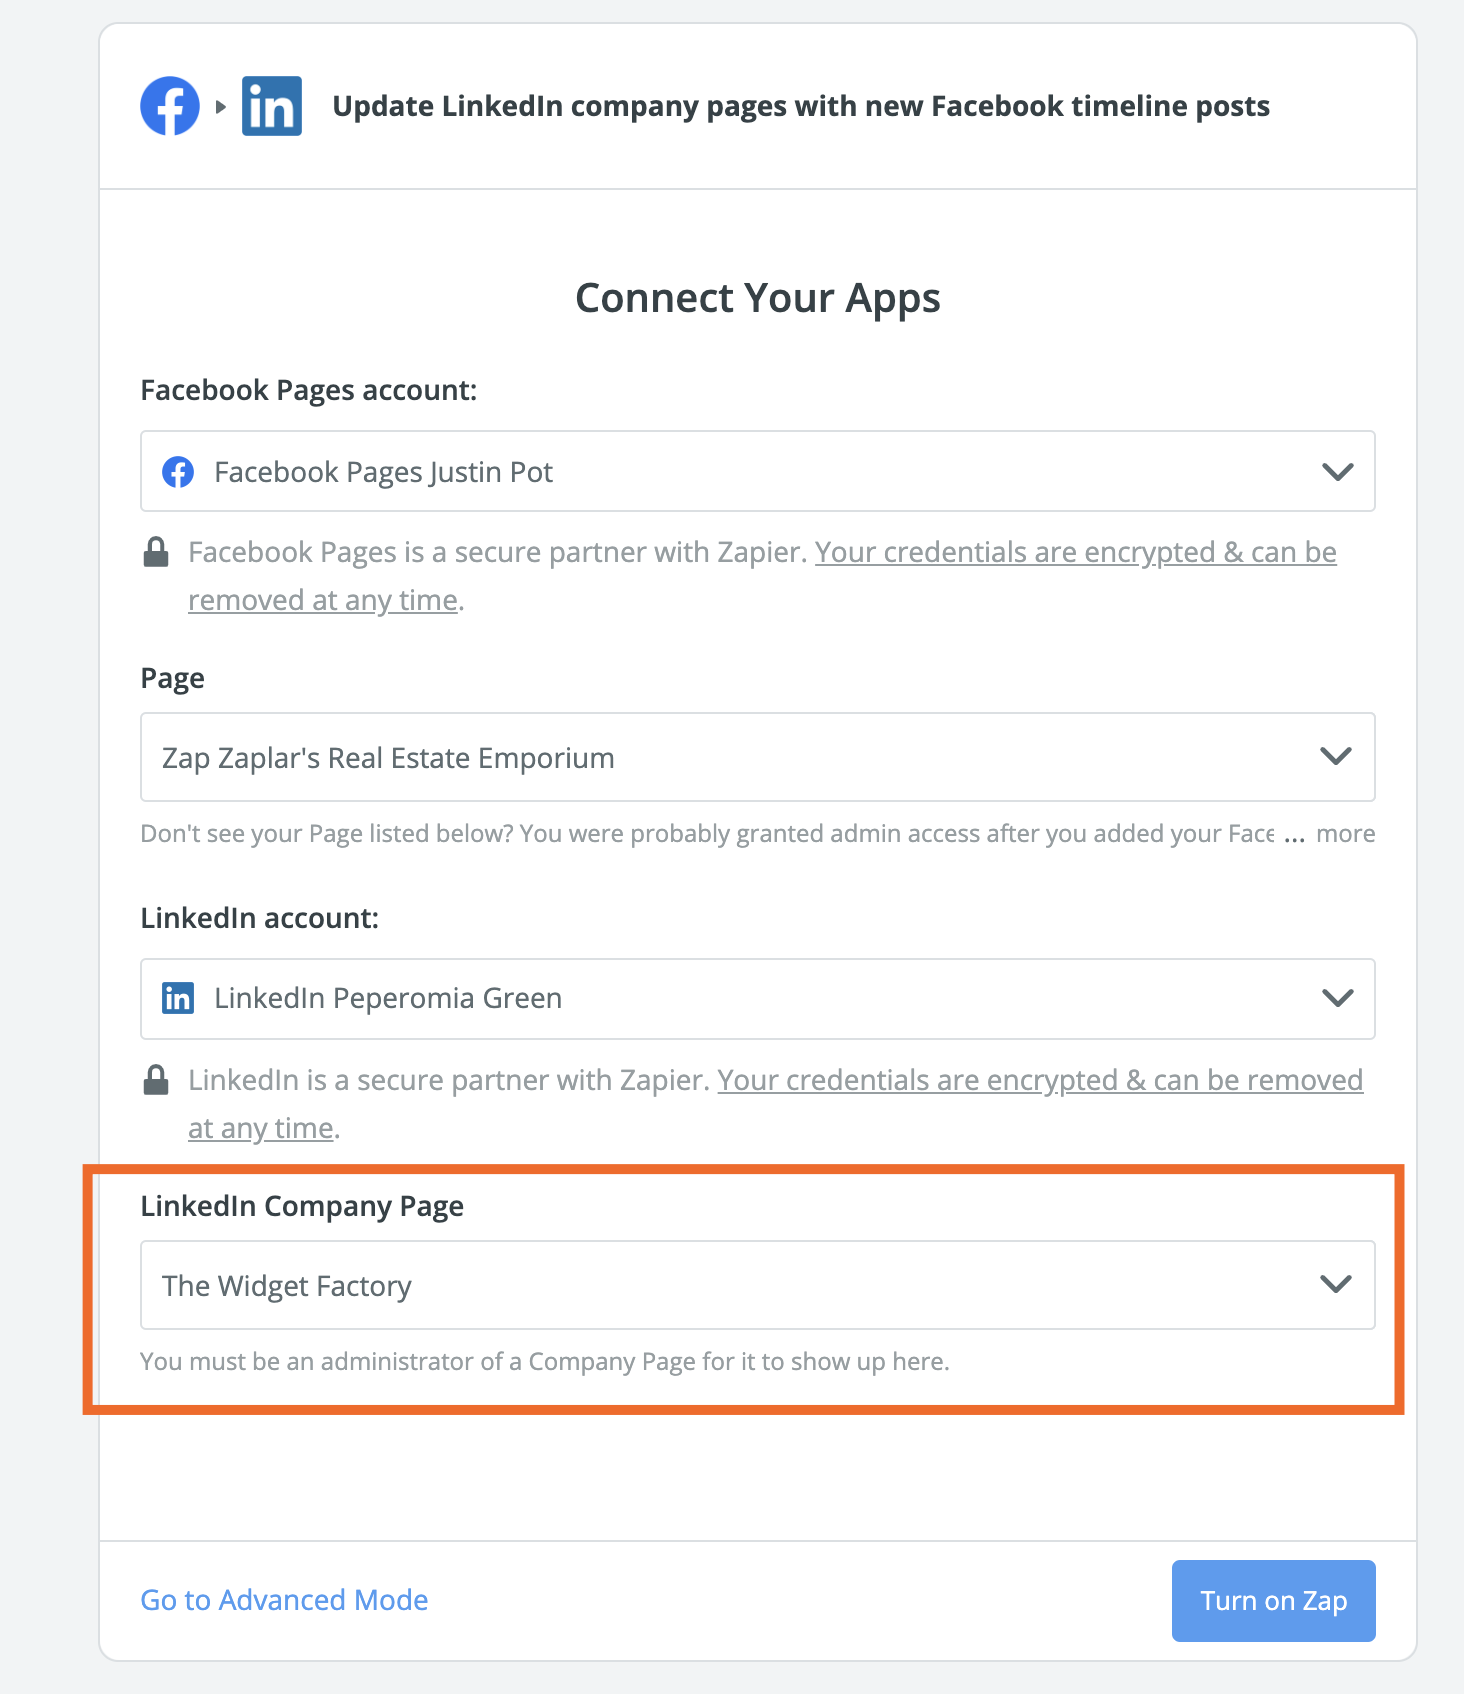Open the Page dropdown chevron

coord(1336,756)
